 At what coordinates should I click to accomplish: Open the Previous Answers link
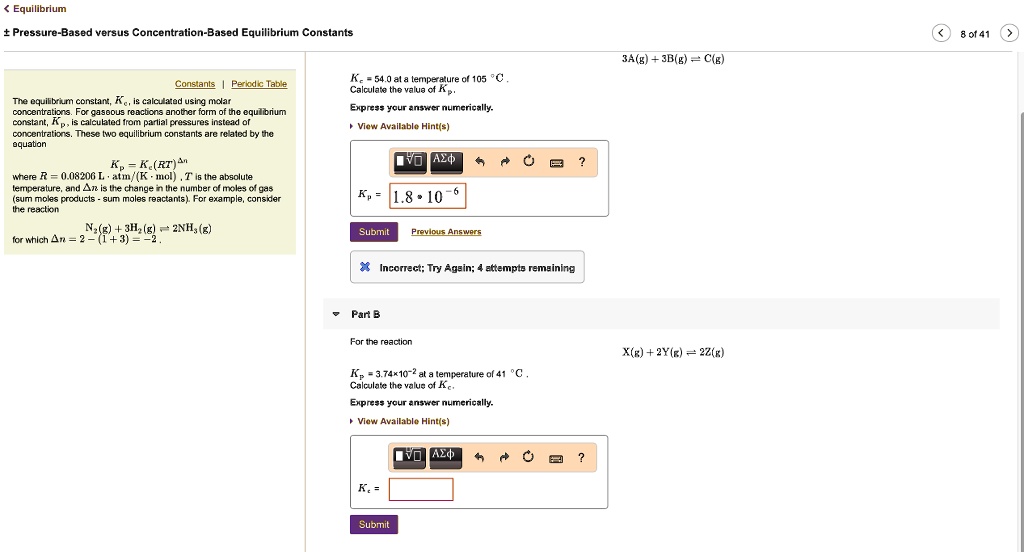tap(446, 232)
